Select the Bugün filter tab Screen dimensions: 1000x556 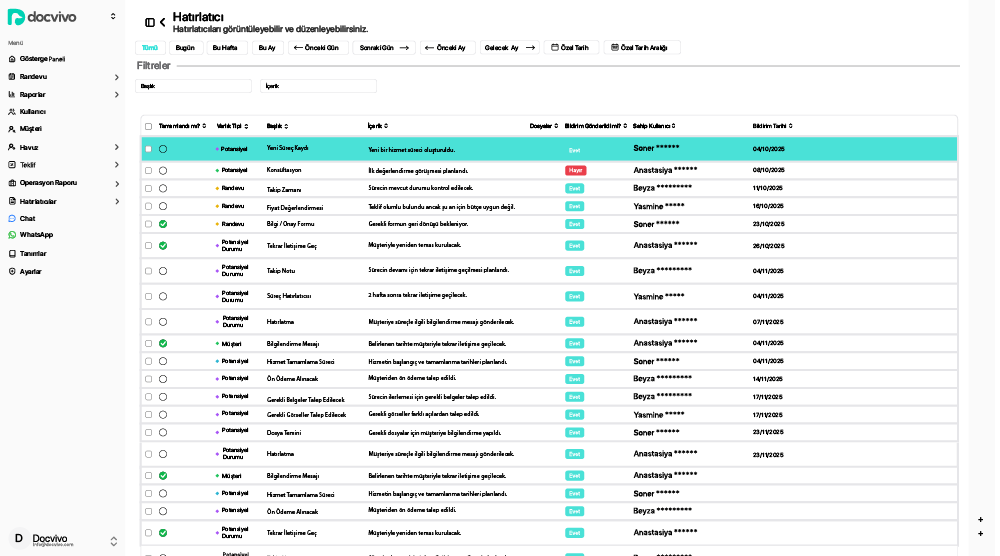point(185,47)
